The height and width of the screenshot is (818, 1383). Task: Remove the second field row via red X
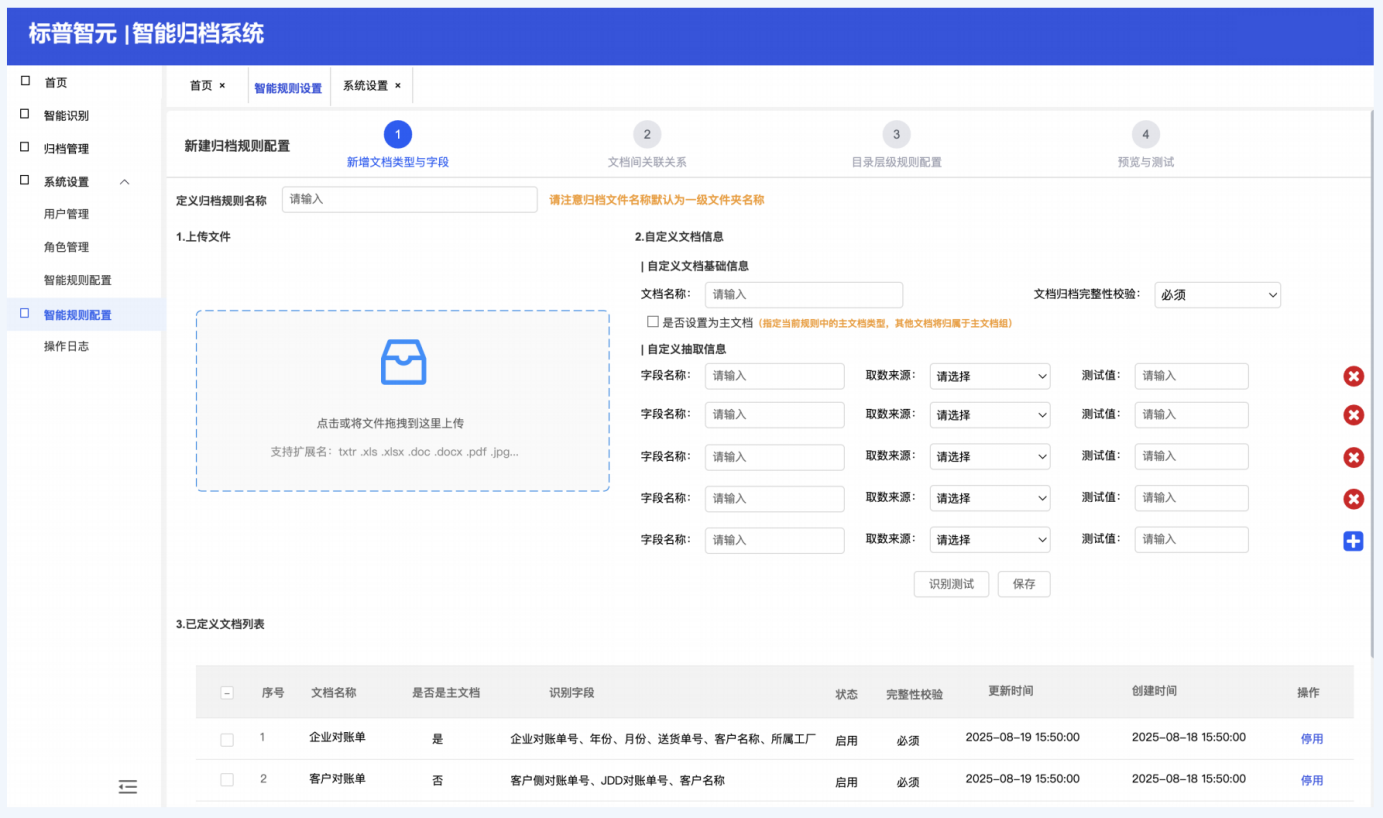click(1353, 415)
